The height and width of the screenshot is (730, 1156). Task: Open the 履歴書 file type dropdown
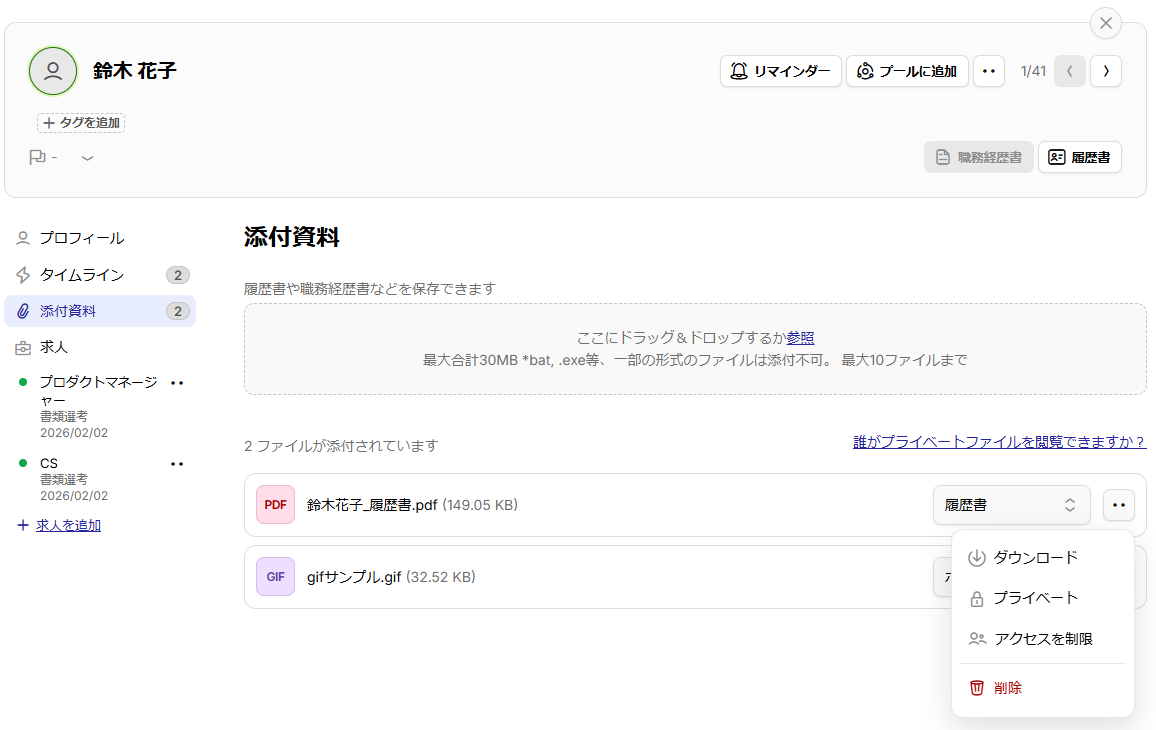[x=1010, y=505]
